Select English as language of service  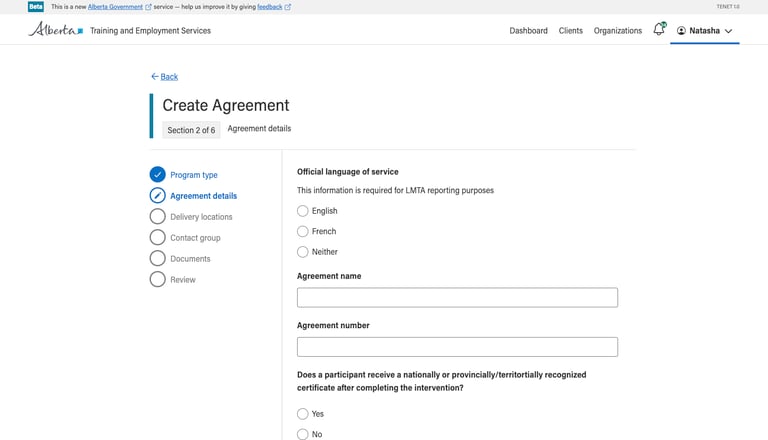click(x=303, y=211)
